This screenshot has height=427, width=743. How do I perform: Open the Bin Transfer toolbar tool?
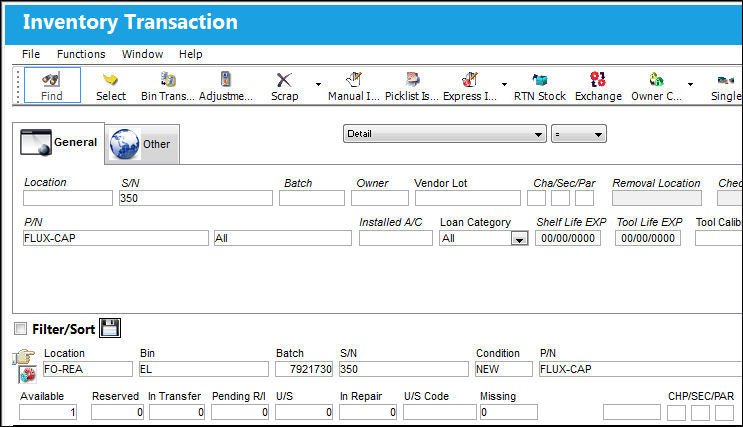(x=168, y=86)
